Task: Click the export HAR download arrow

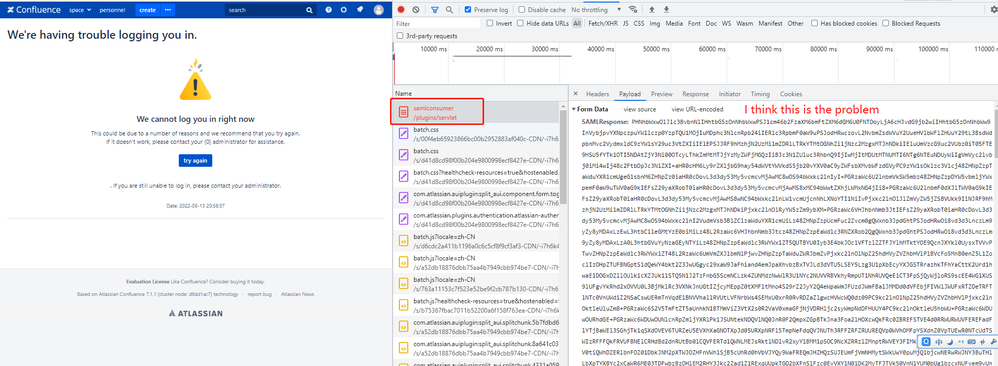Action: pos(666,10)
